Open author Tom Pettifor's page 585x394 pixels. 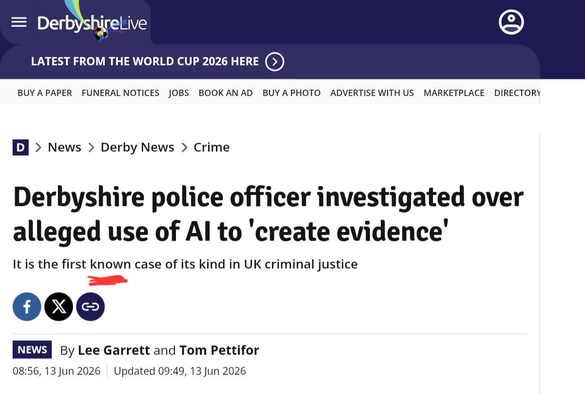[x=219, y=350]
